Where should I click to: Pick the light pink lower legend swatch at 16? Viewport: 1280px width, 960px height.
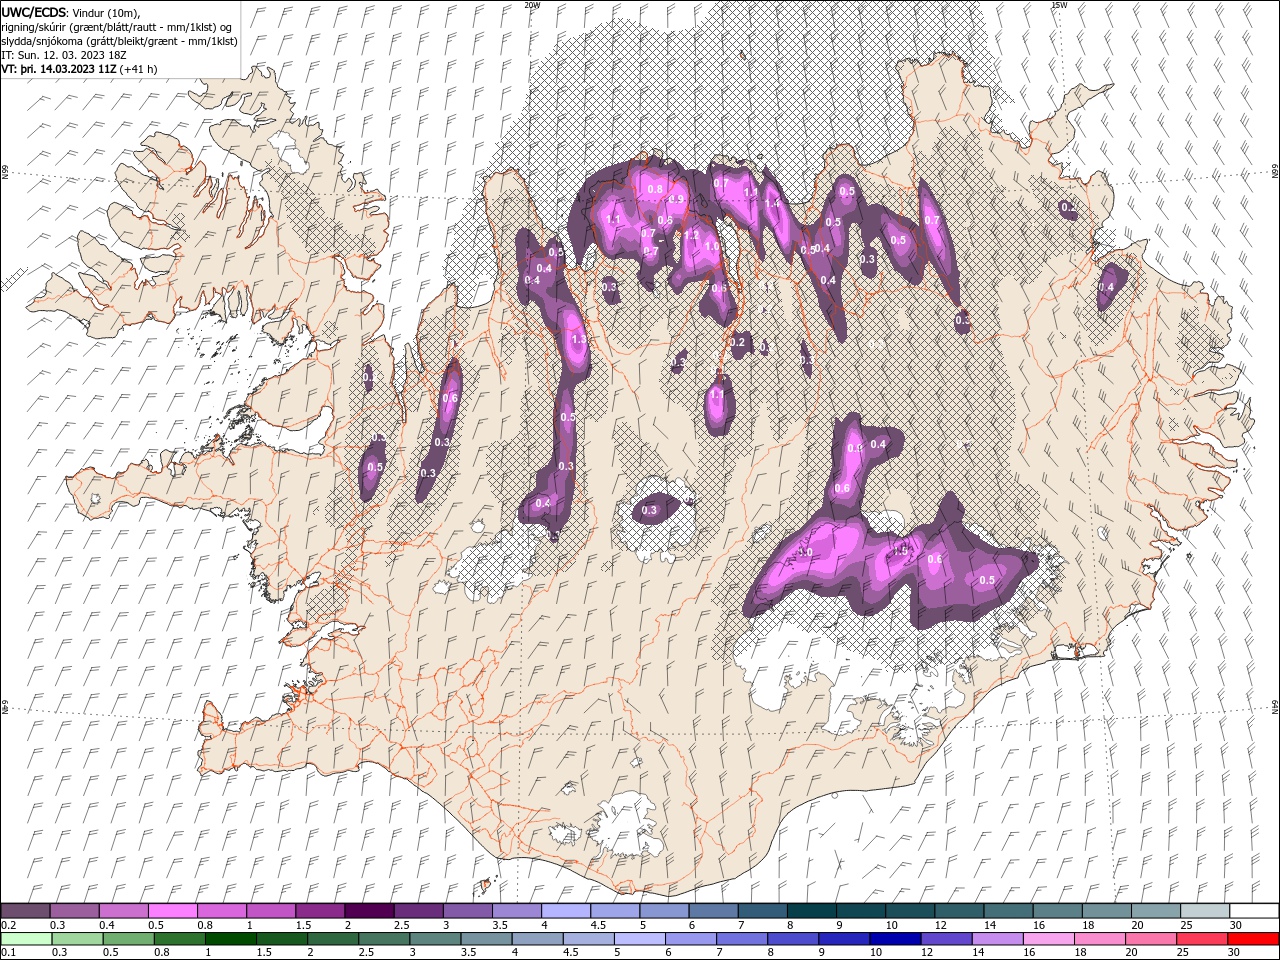(x=1048, y=939)
